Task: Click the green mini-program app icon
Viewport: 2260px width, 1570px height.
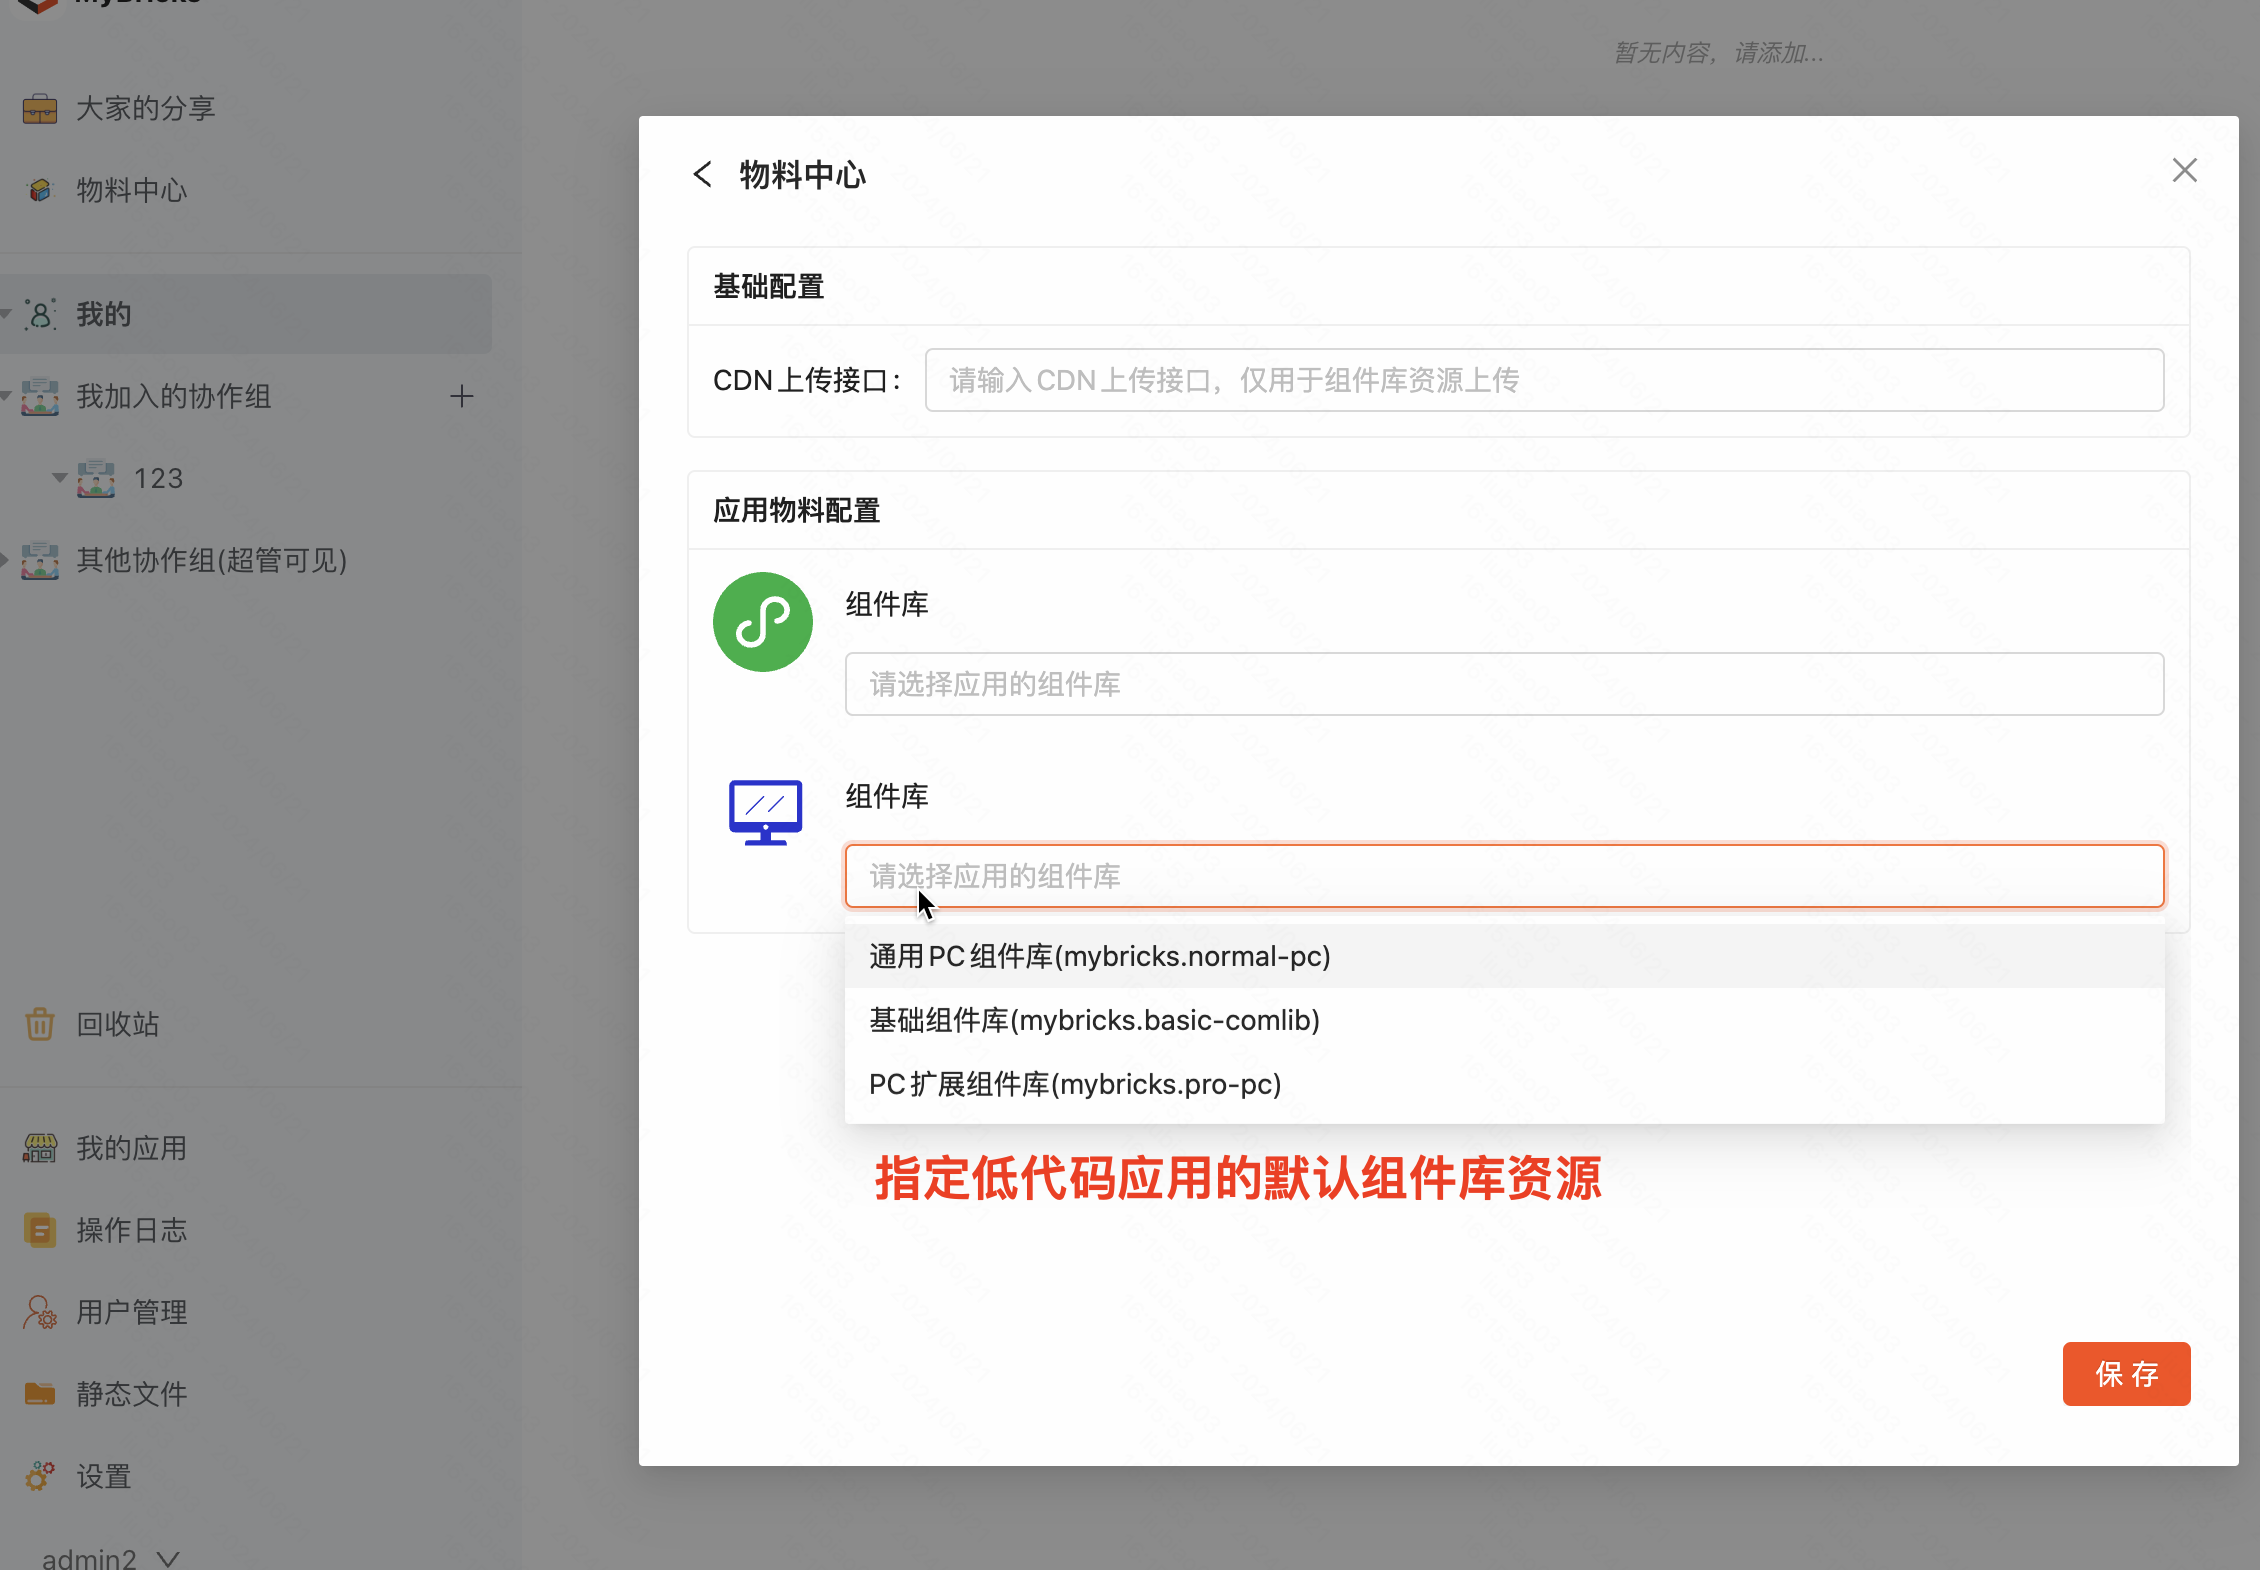Action: click(762, 622)
